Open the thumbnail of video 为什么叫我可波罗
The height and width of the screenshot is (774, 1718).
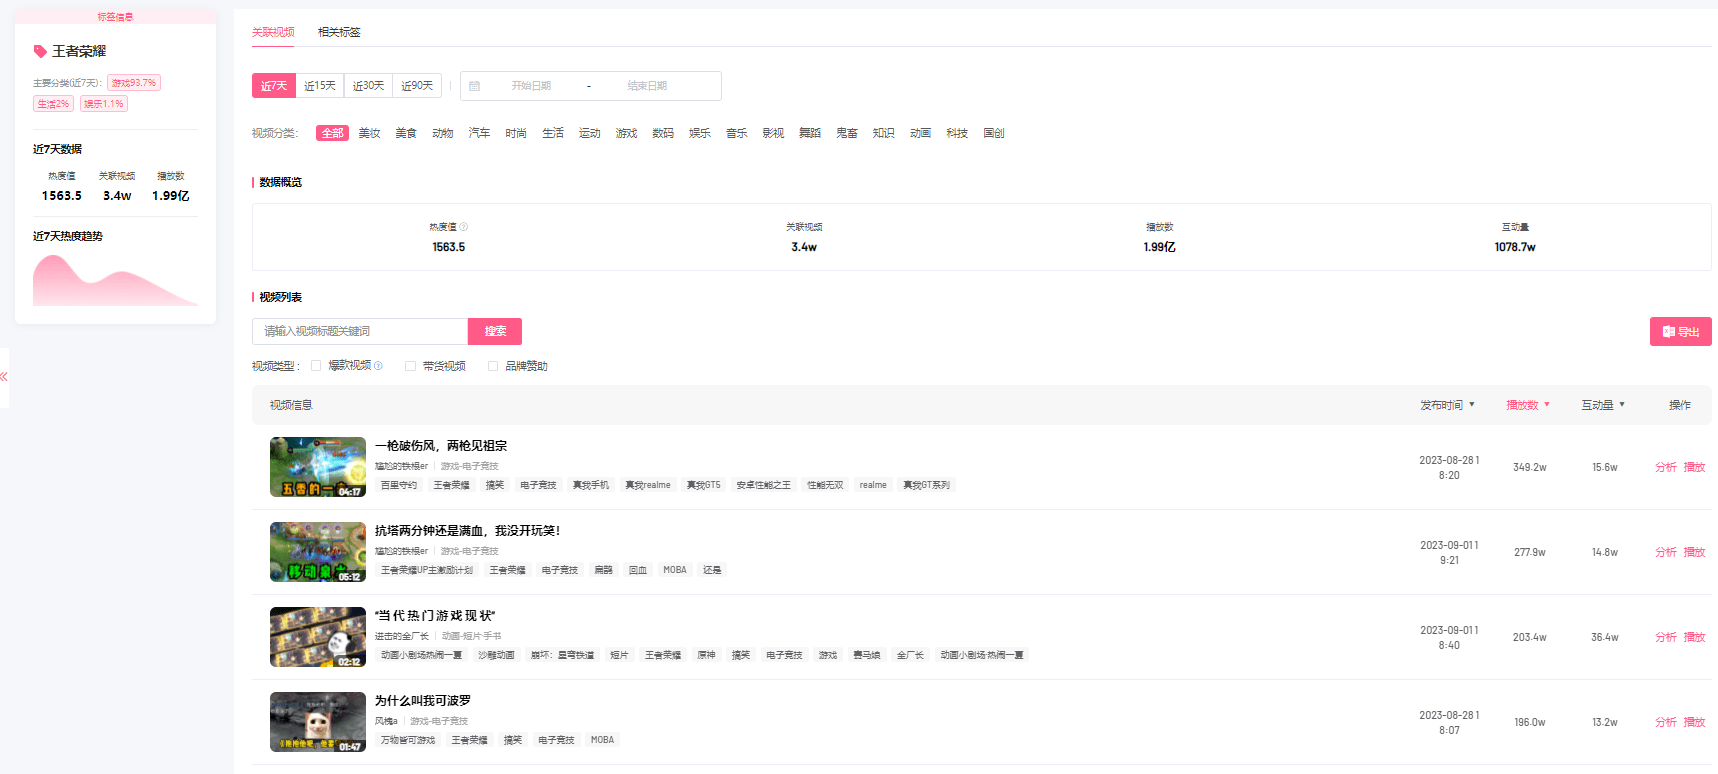pos(317,722)
